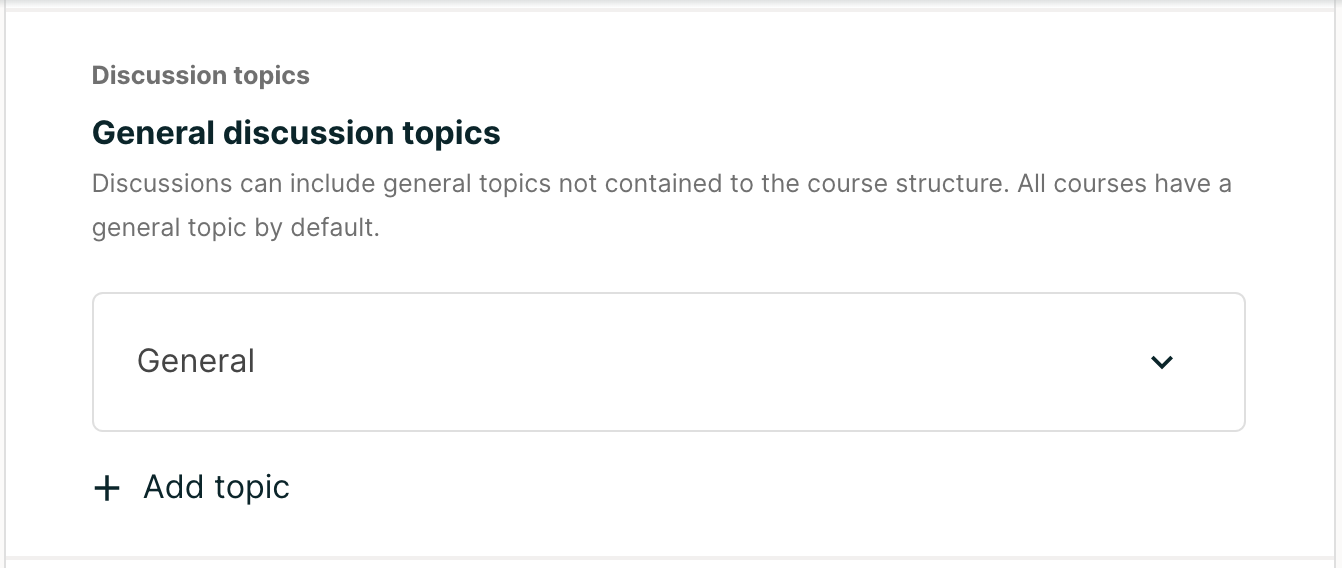The height and width of the screenshot is (568, 1342).
Task: Click the text 'general topic by default.'
Action: tap(236, 228)
